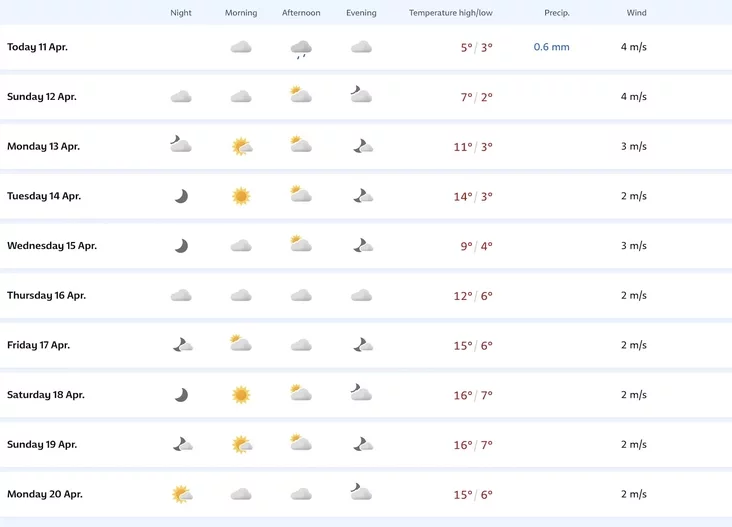The width and height of the screenshot is (732, 527).
Task: Click Monday 20 Apr. night sun-cloud icon
Action: point(181,494)
